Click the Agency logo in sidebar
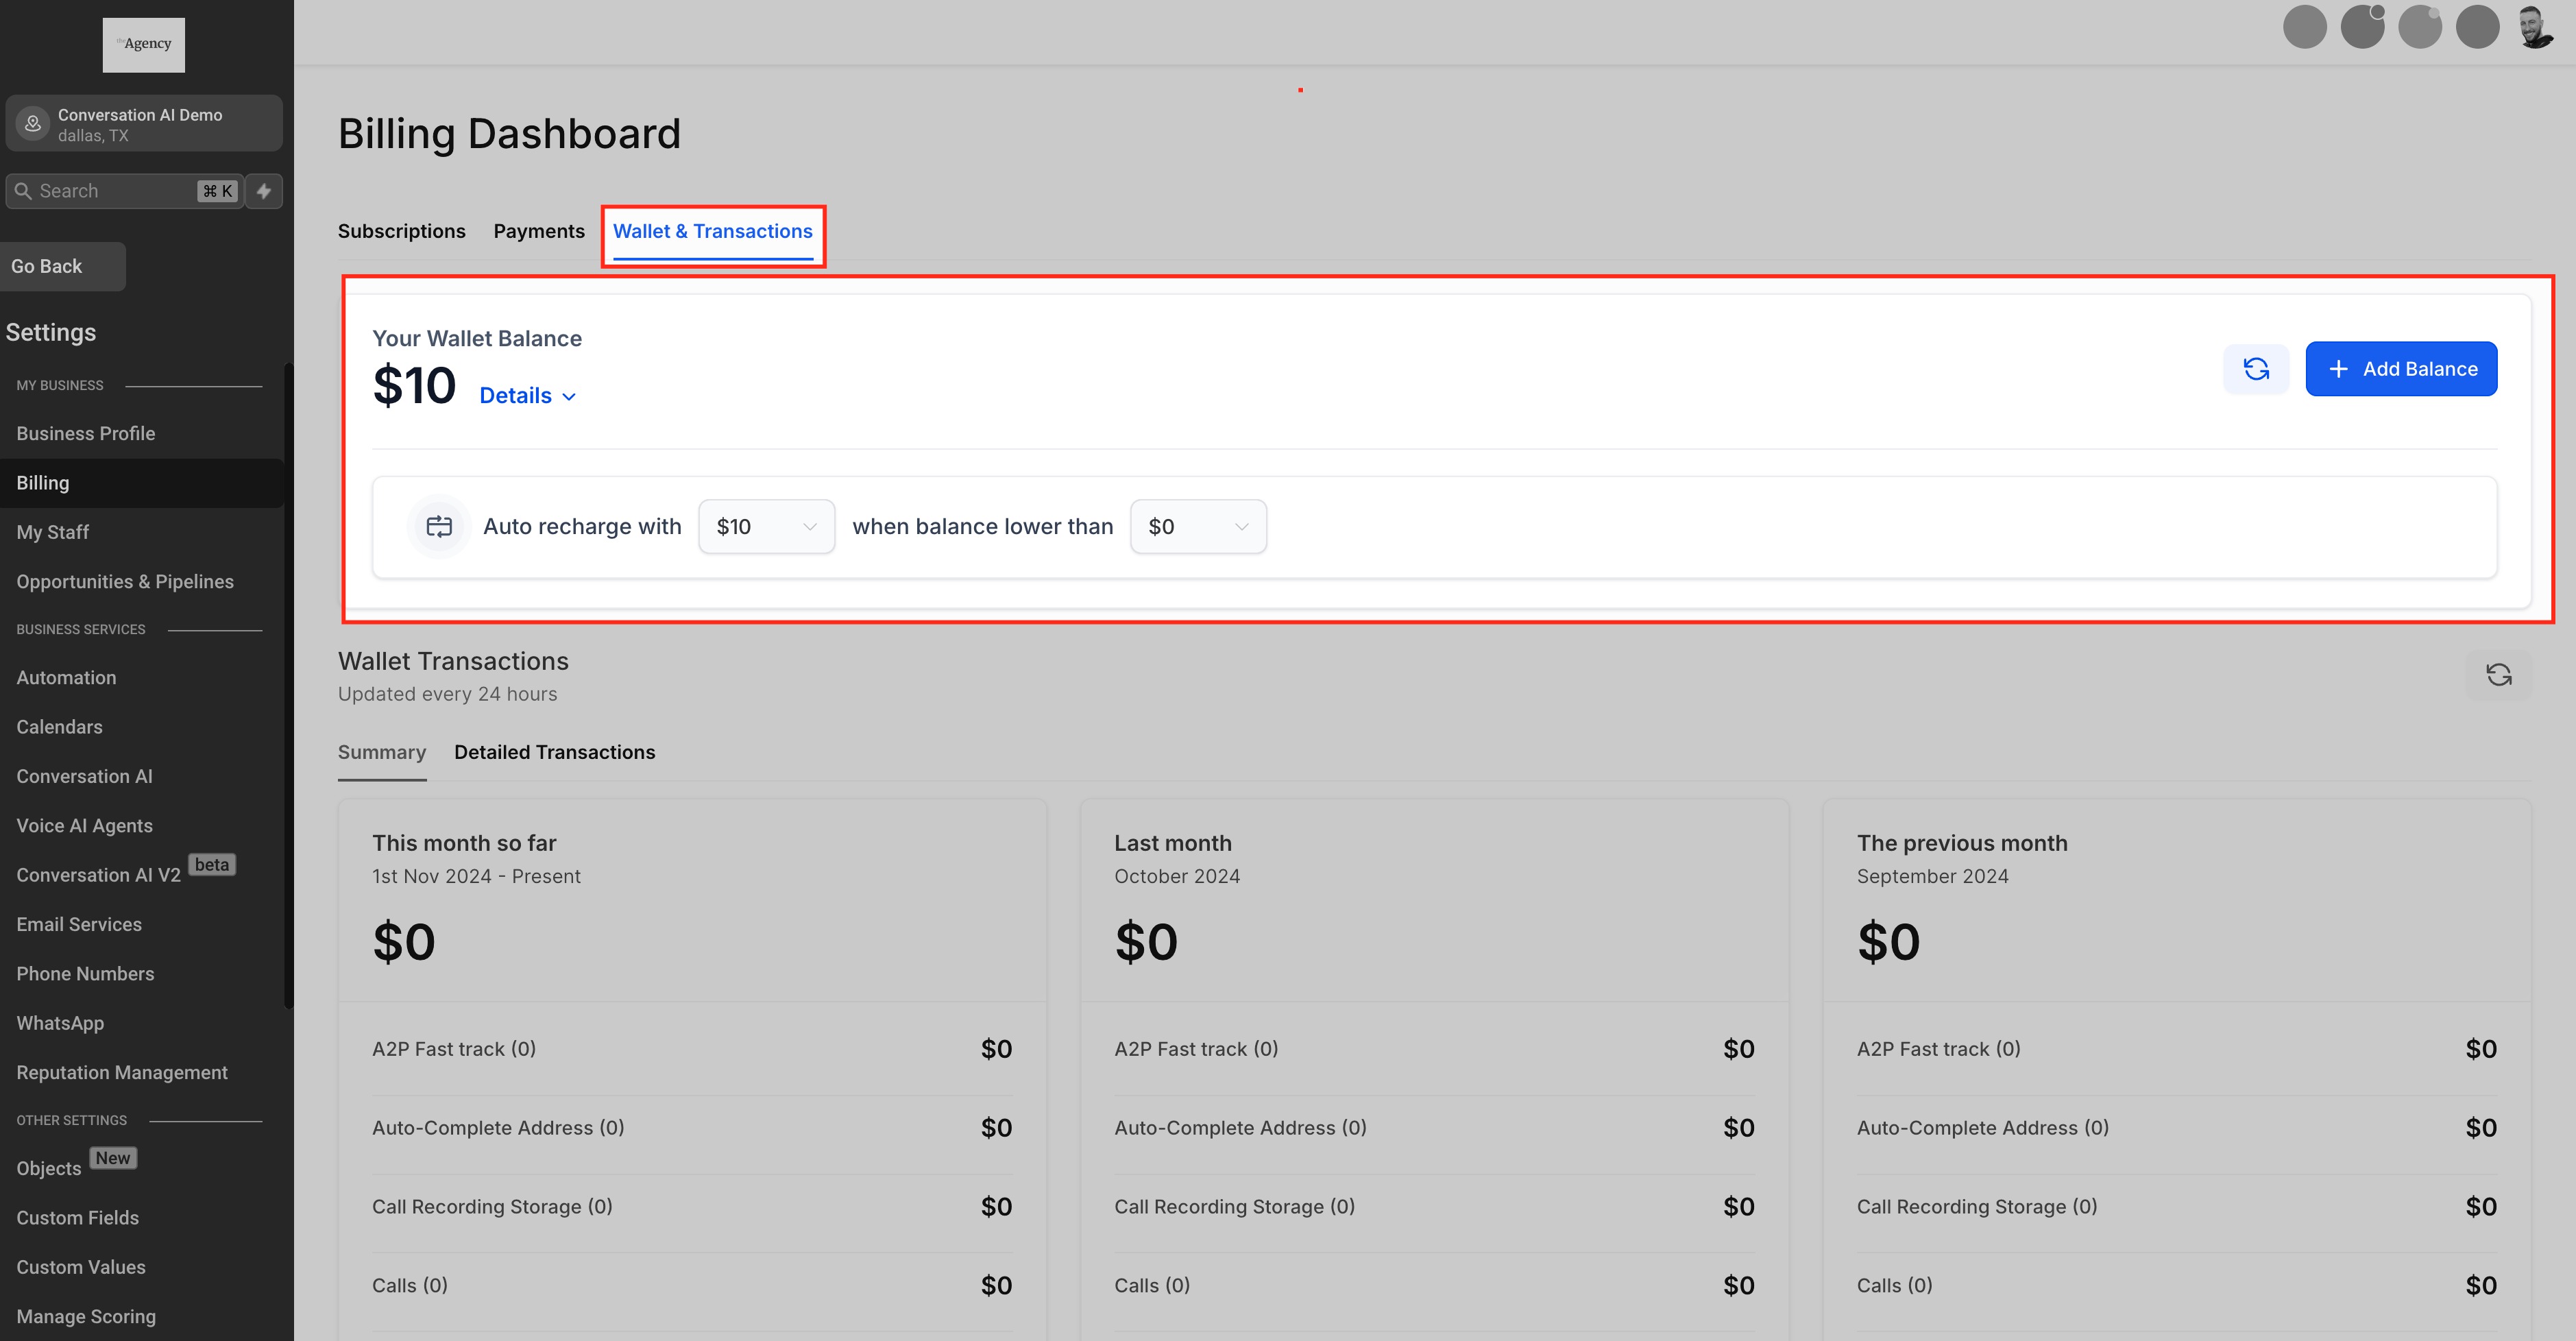 pos(144,44)
